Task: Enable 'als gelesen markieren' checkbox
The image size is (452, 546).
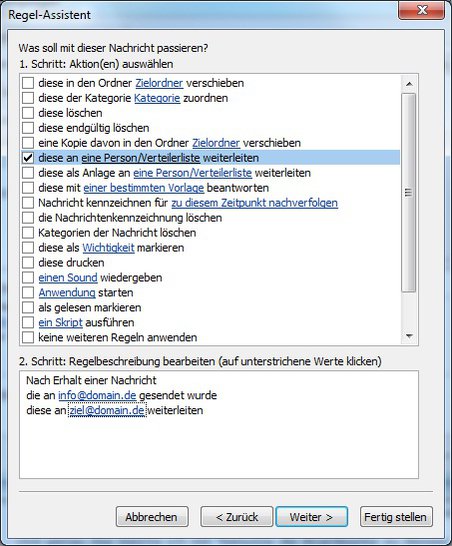Action: [x=28, y=308]
